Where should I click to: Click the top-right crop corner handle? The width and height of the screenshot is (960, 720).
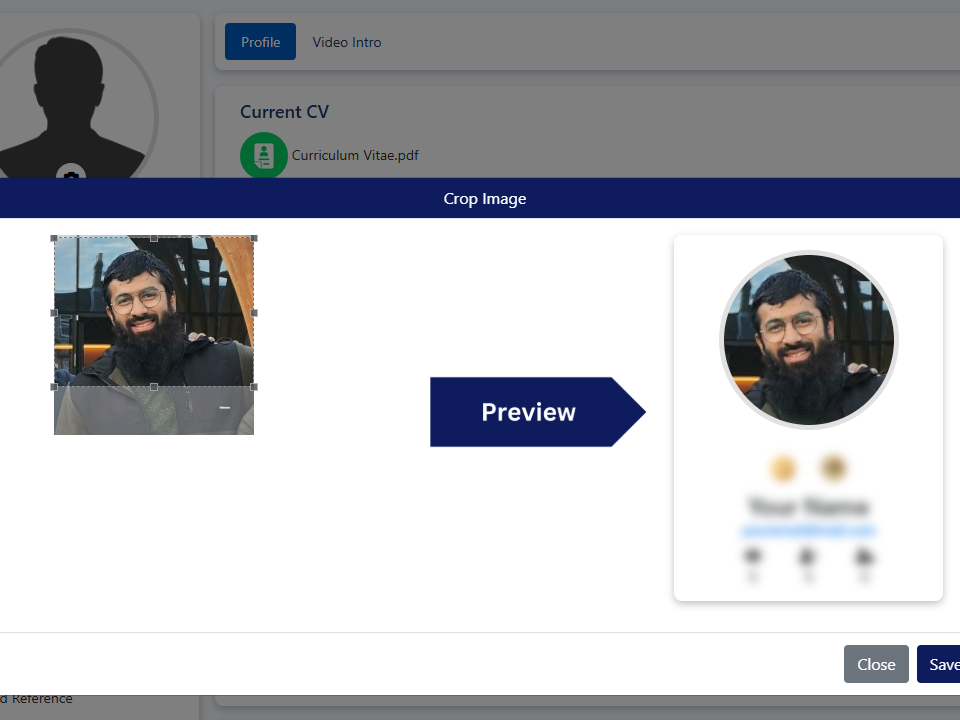point(254,238)
